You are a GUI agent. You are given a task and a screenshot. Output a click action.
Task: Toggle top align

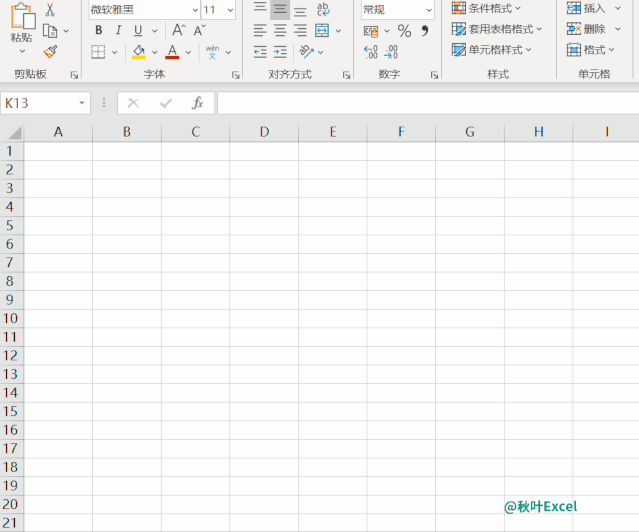pyautogui.click(x=260, y=7)
